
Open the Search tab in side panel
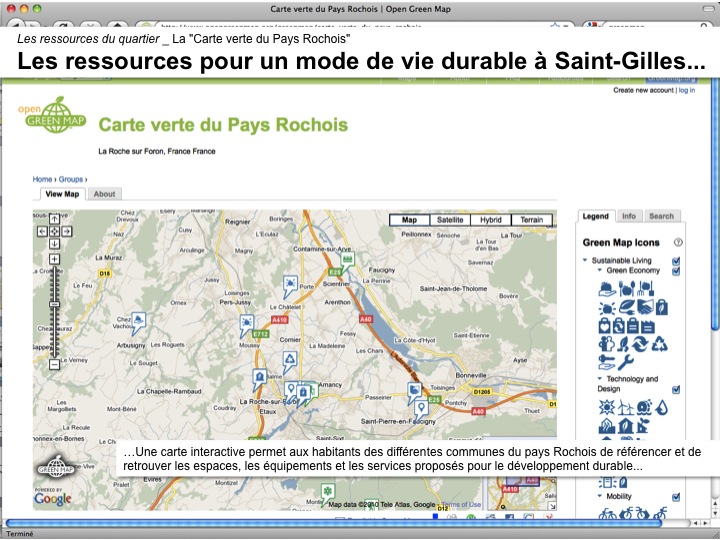(661, 216)
